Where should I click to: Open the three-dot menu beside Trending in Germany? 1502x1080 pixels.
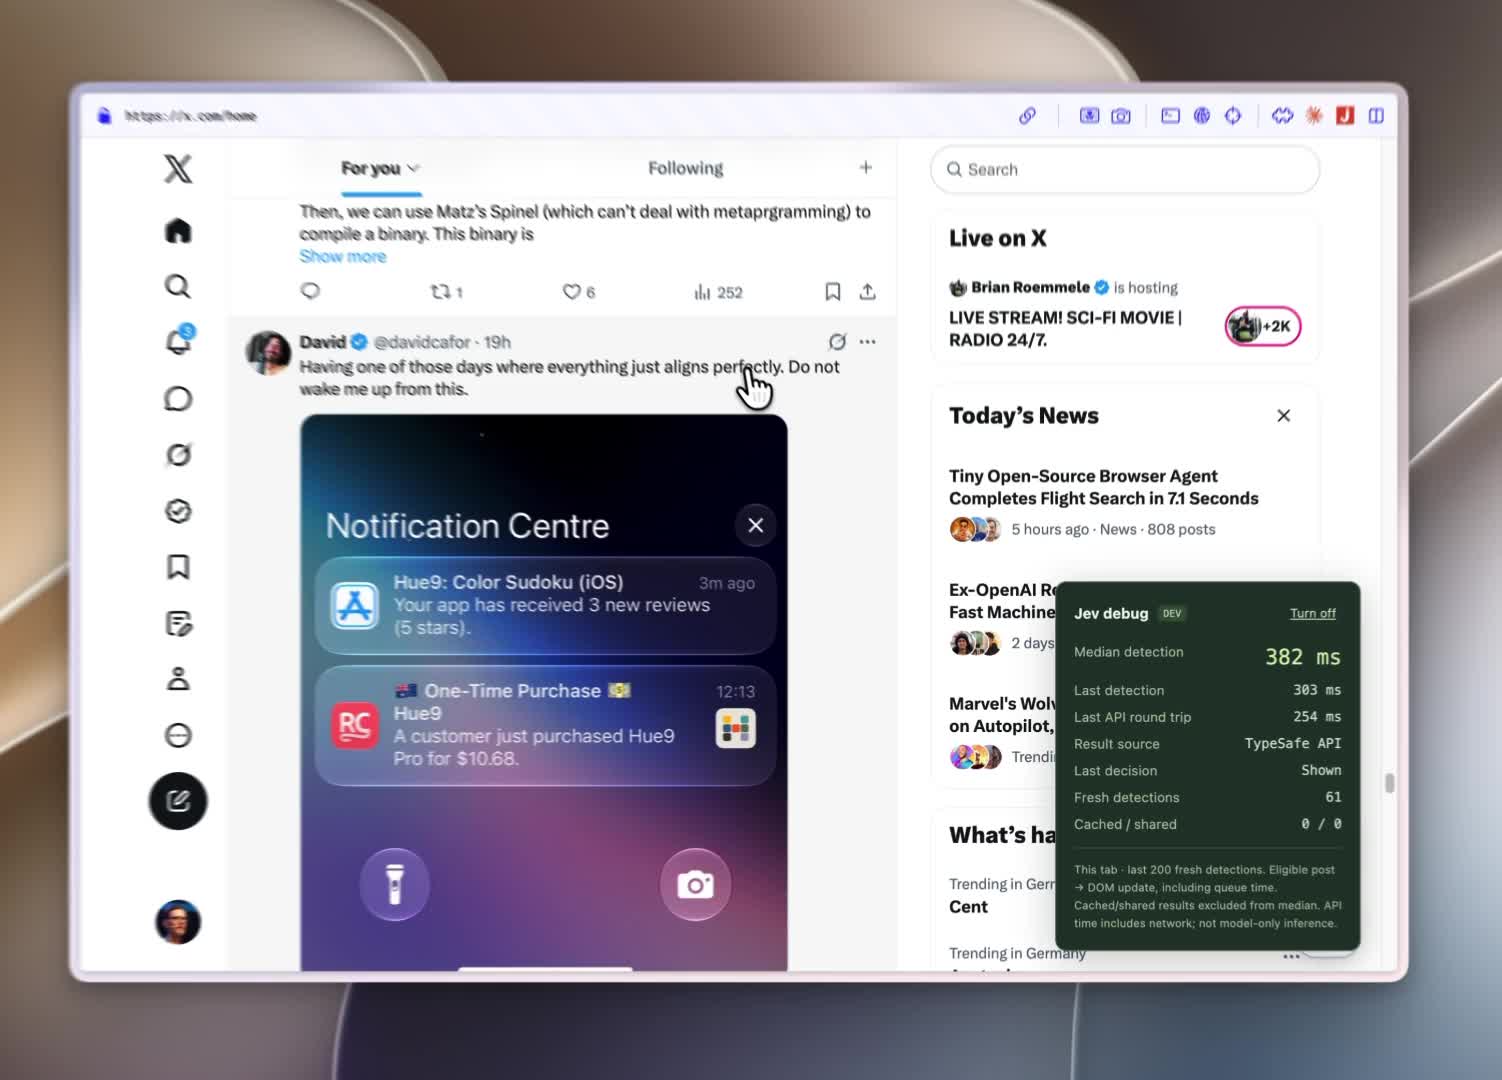coord(1291,957)
